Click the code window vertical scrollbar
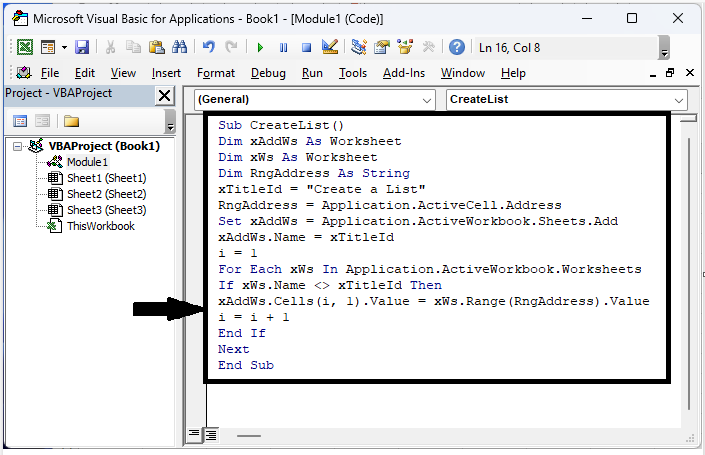705x455 pixels. coord(688,274)
